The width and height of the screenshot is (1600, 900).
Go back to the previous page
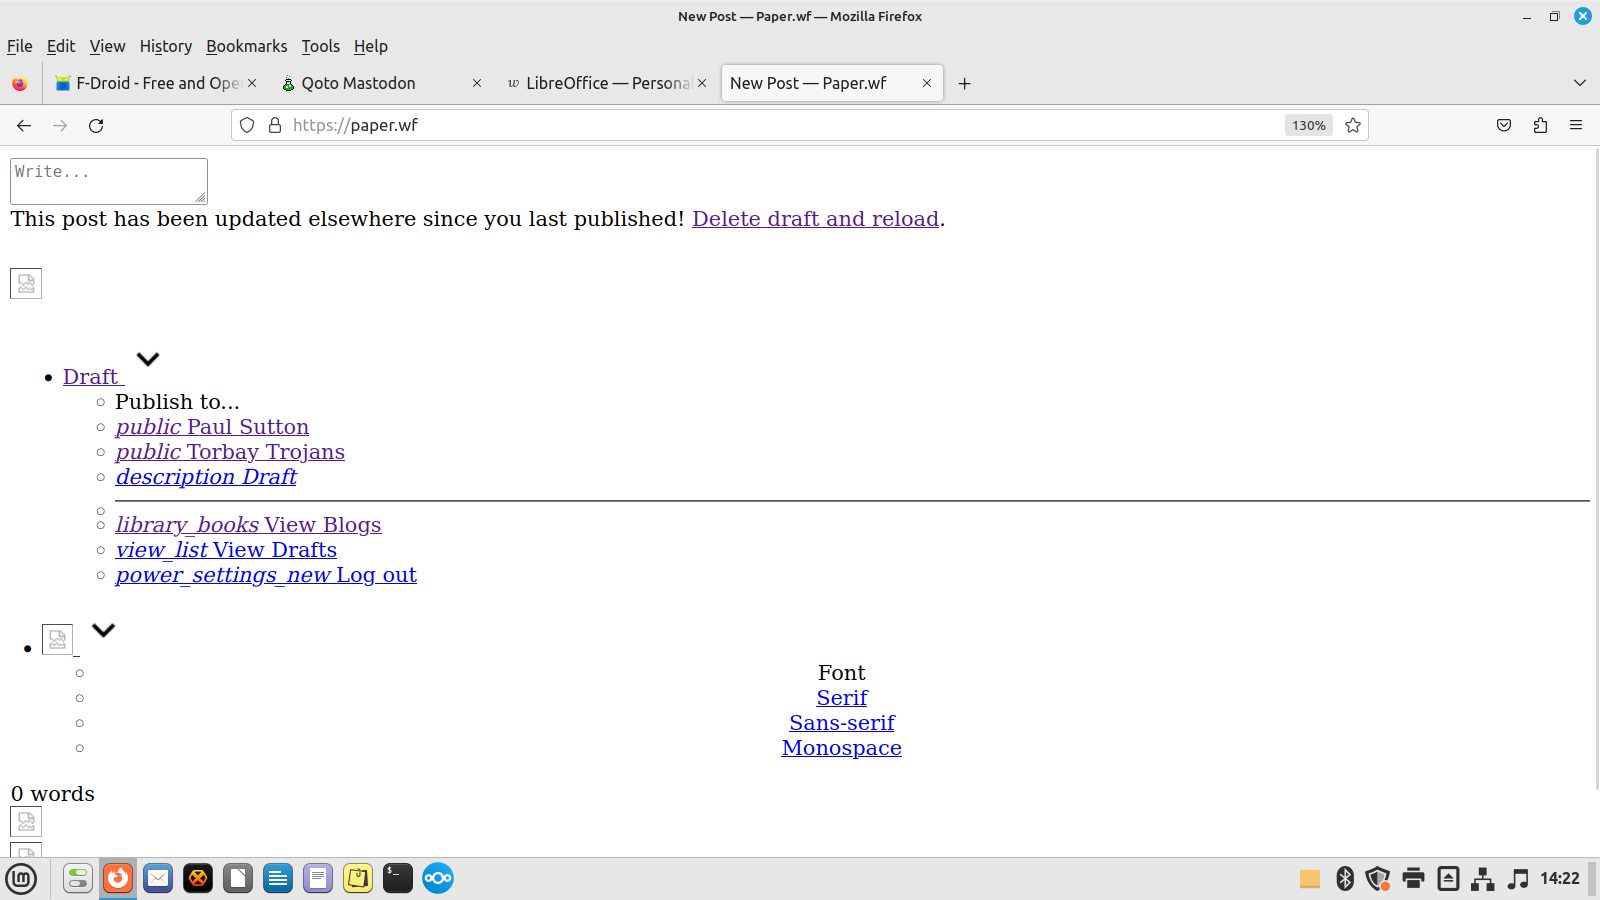coord(24,125)
